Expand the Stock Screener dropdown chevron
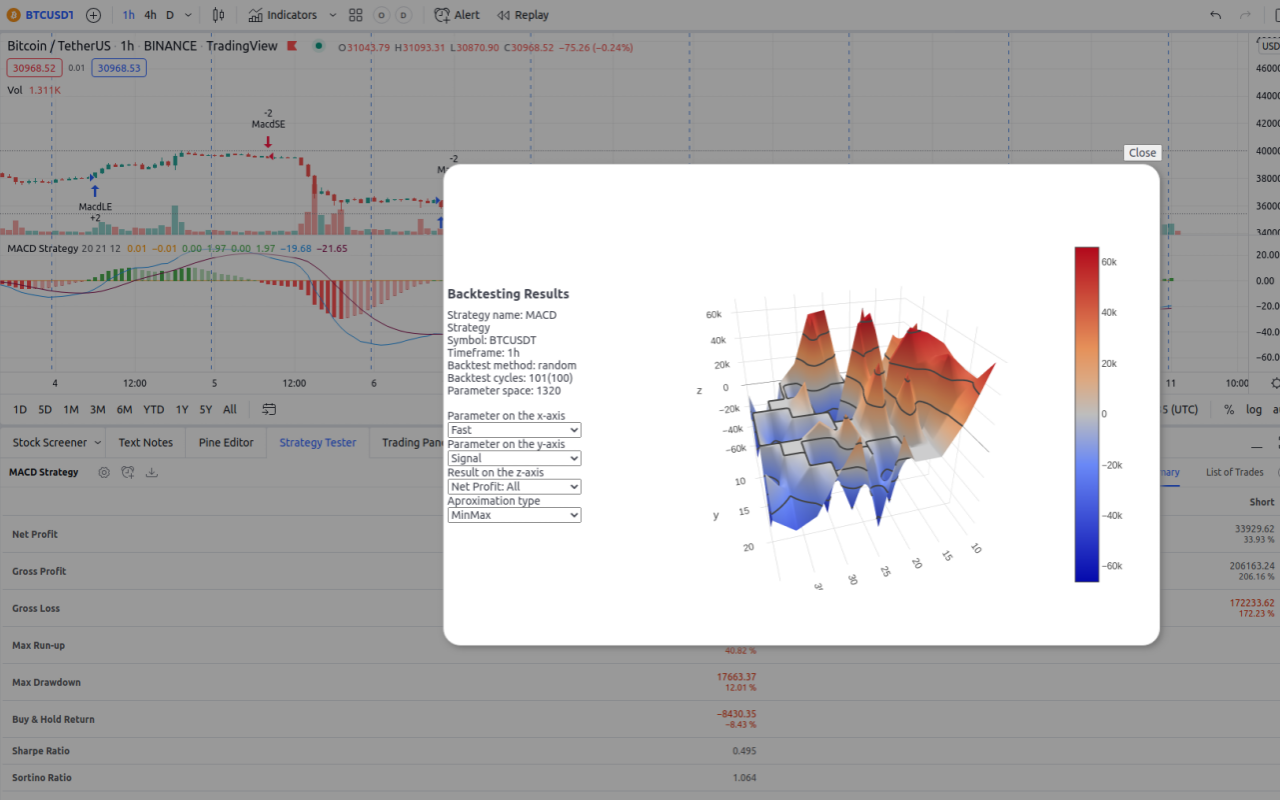The image size is (1280, 800). point(96,442)
